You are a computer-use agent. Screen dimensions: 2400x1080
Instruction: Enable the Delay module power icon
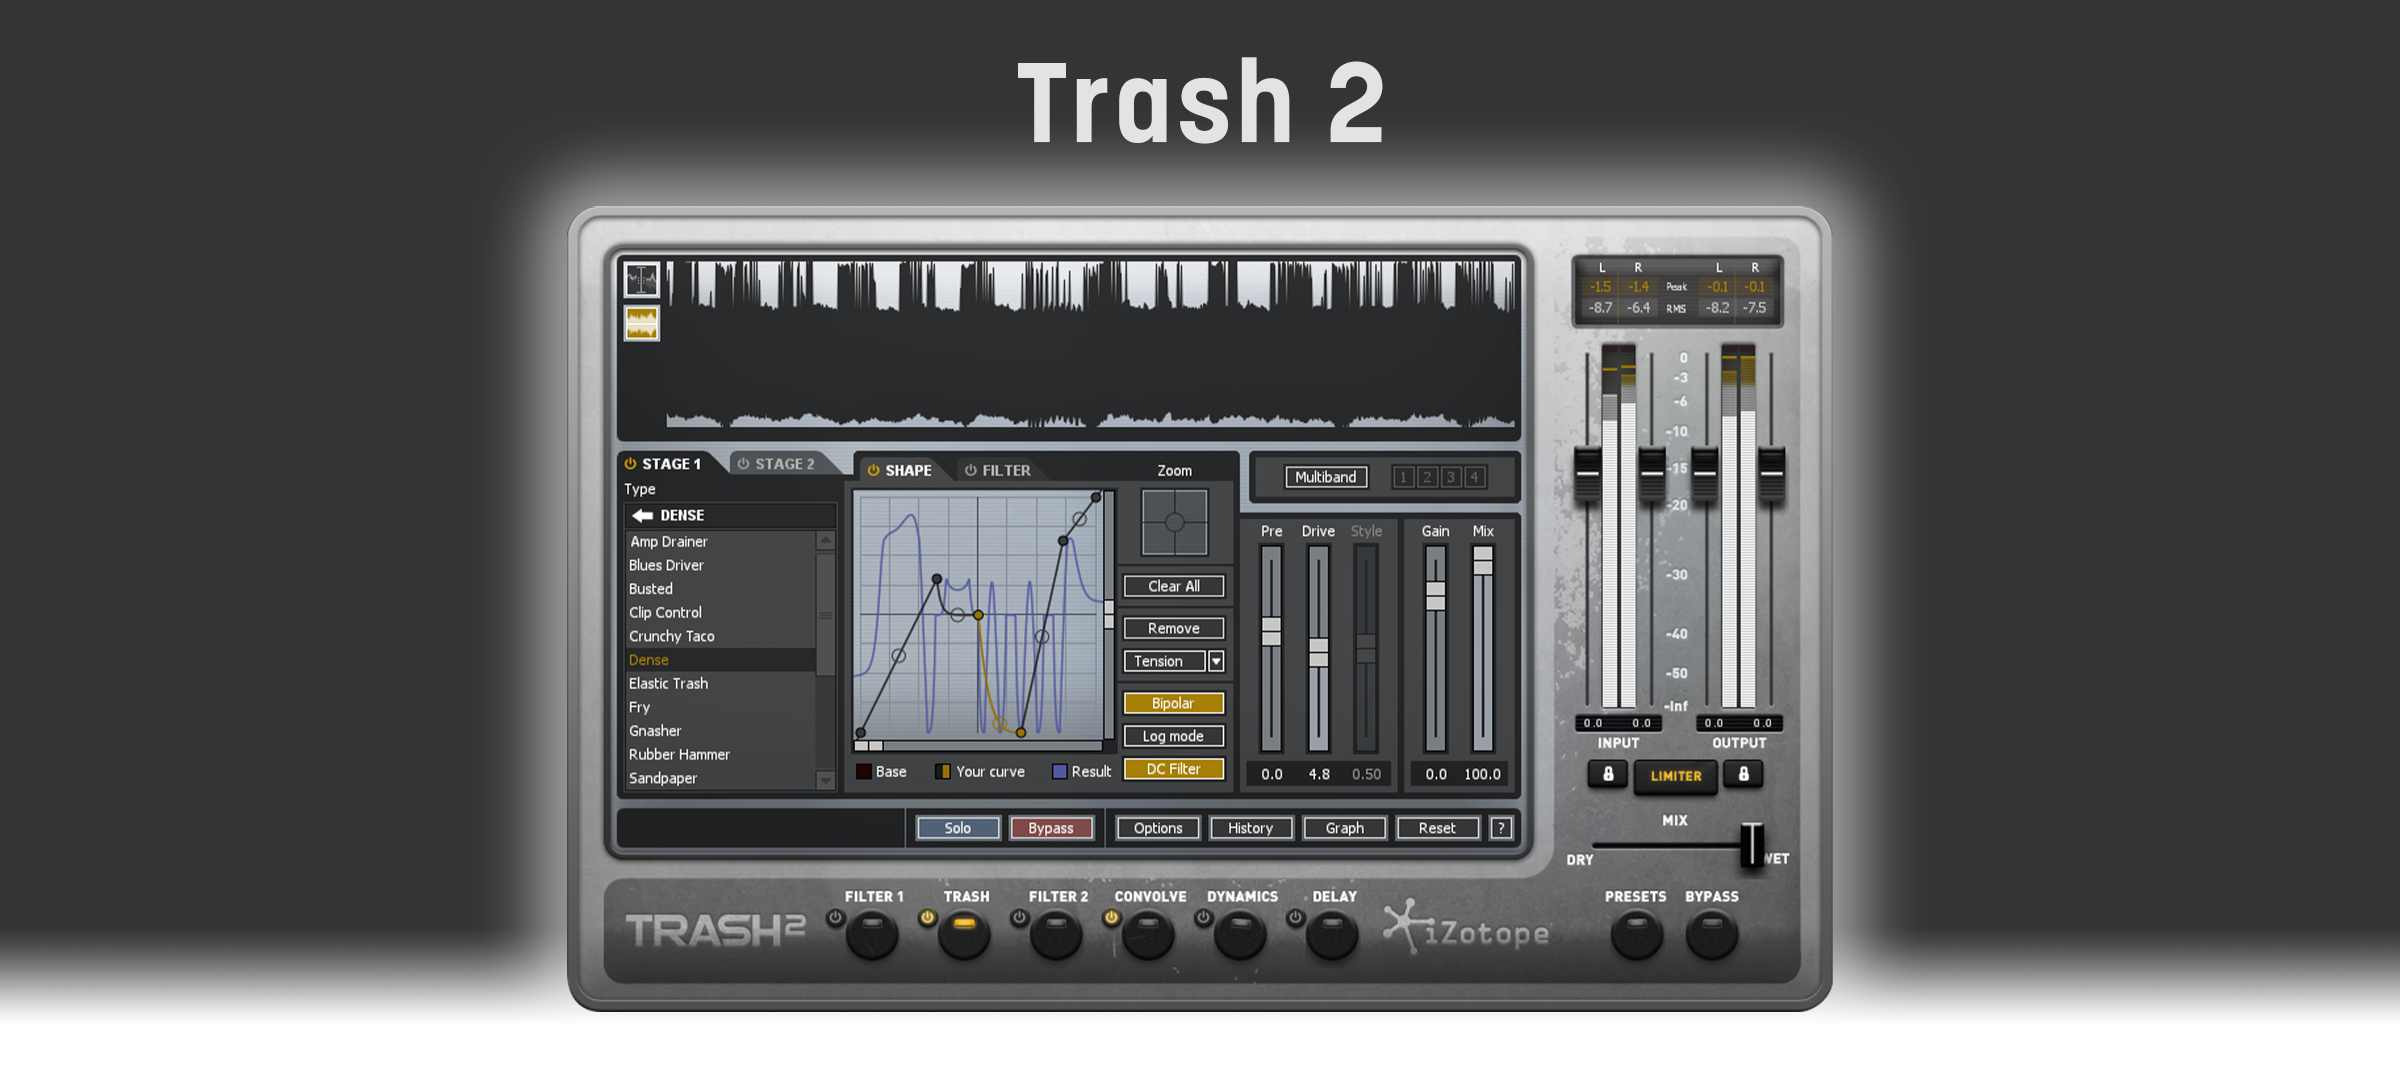click(1295, 917)
